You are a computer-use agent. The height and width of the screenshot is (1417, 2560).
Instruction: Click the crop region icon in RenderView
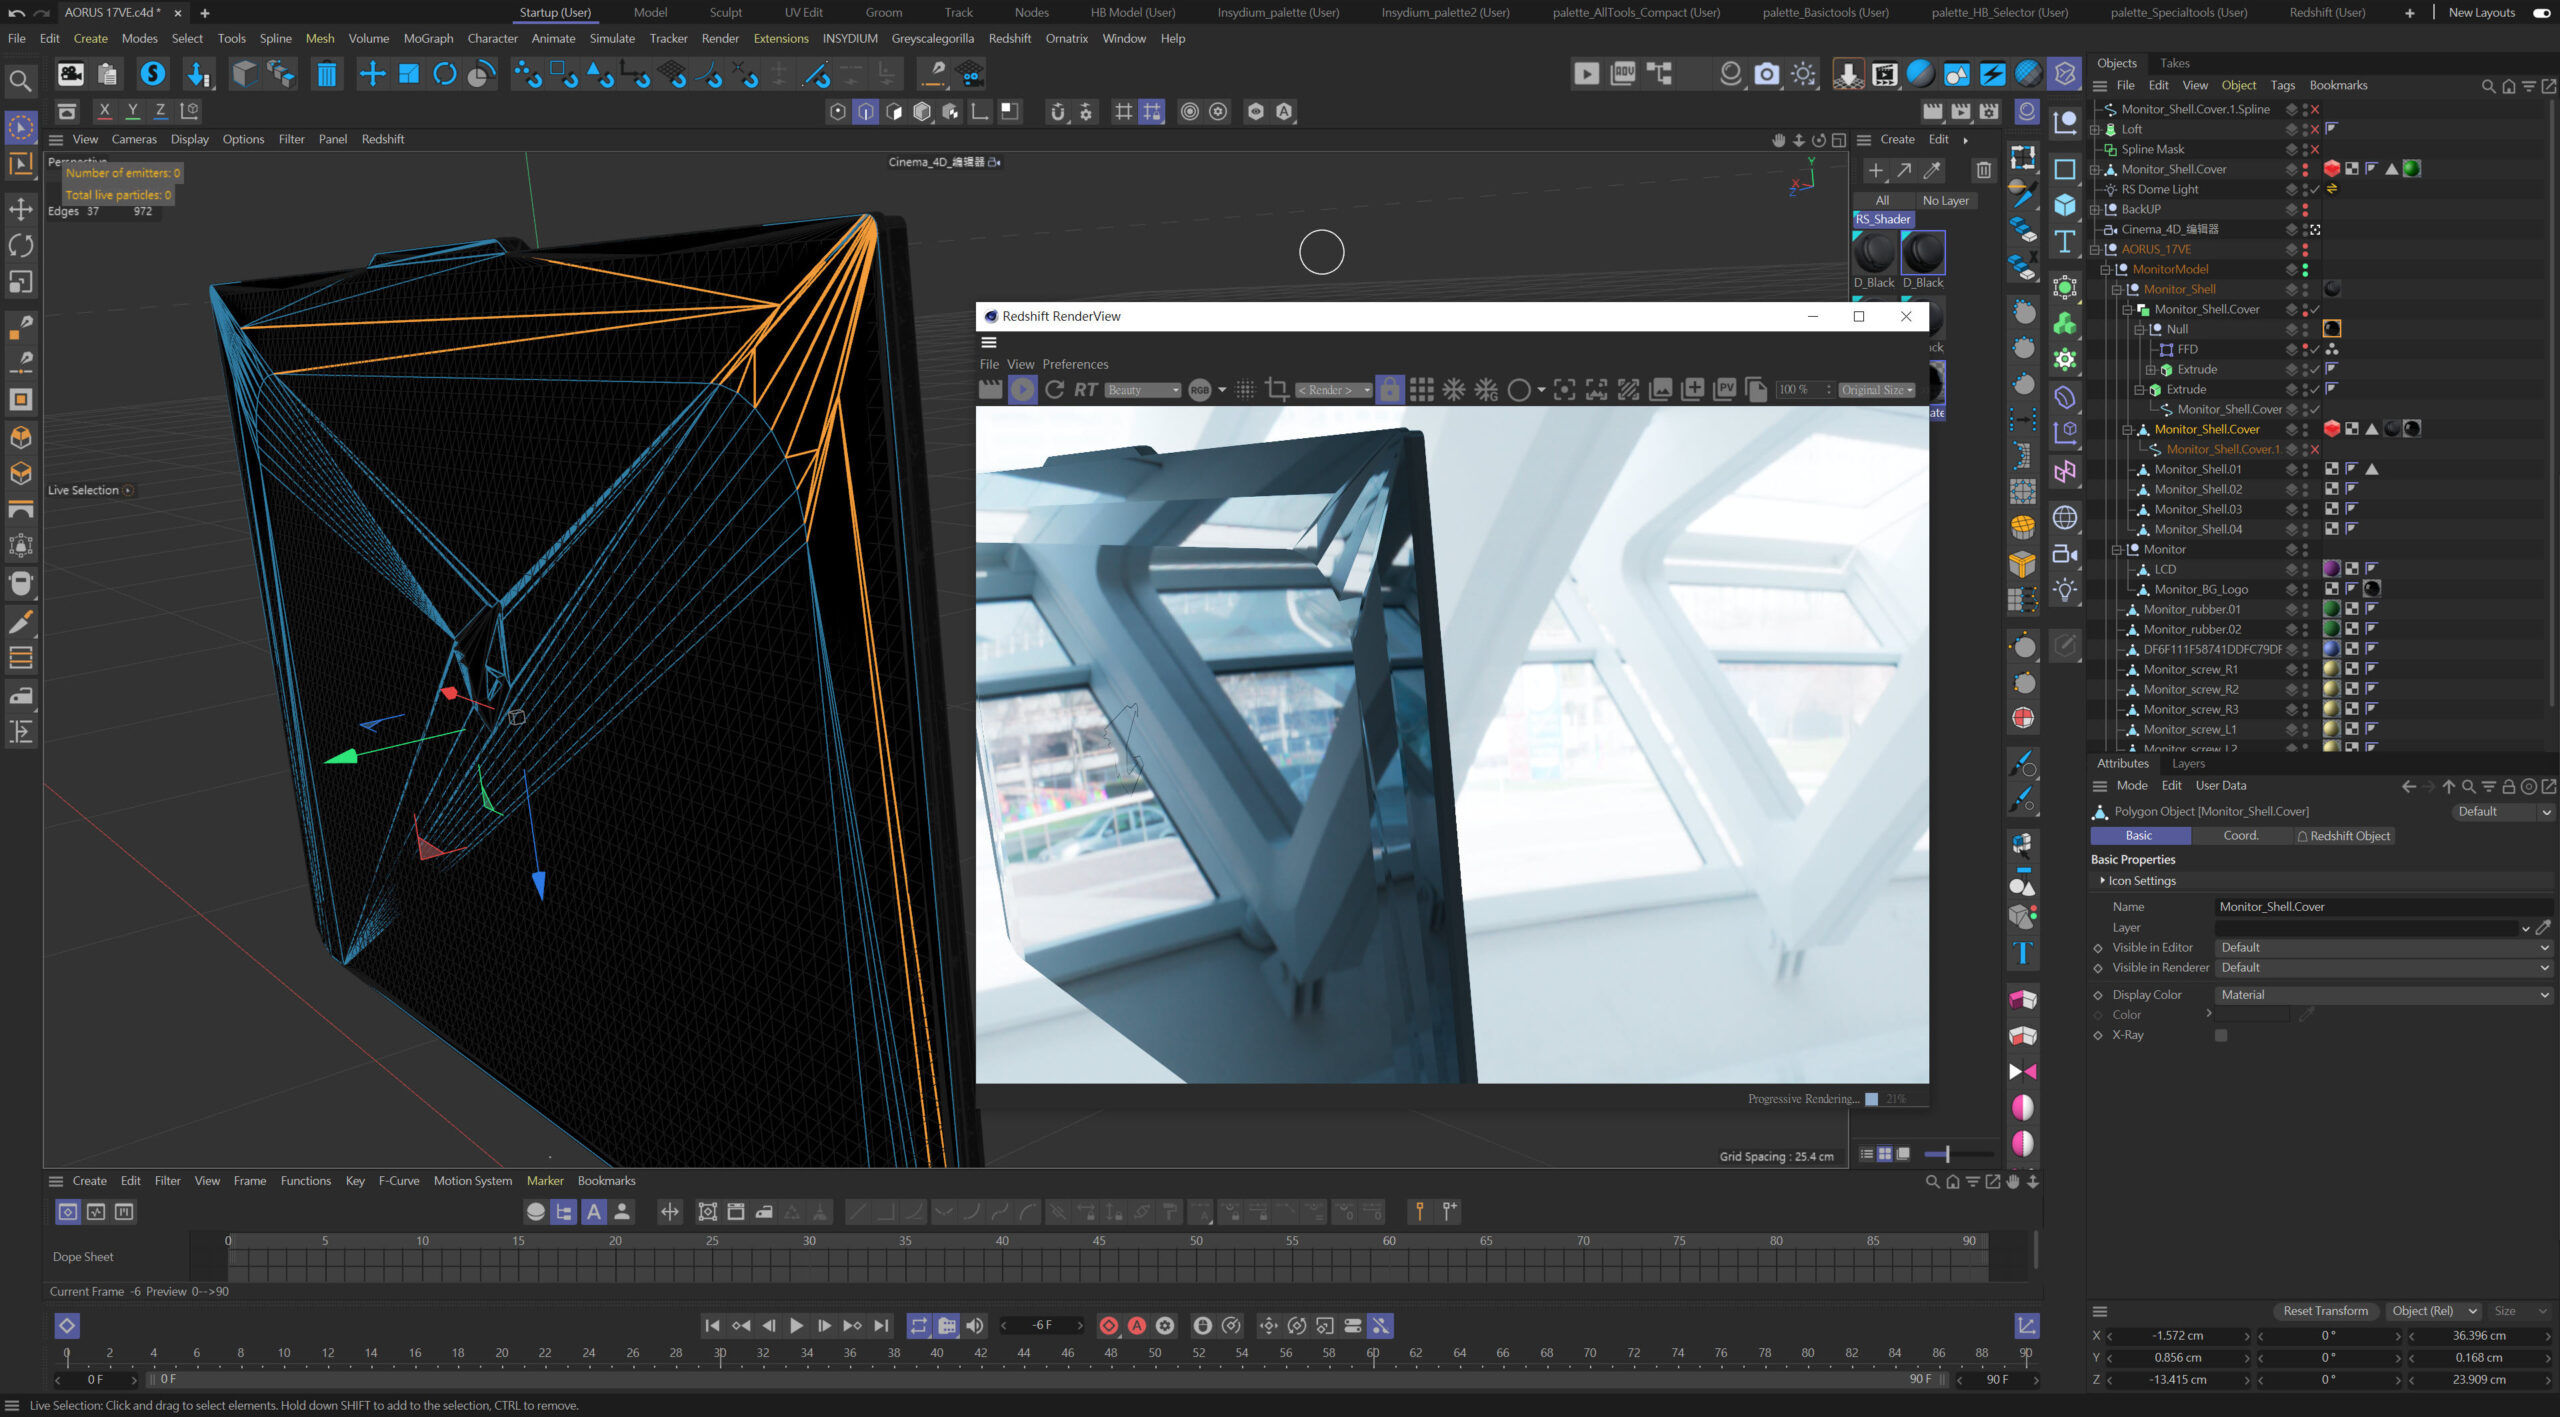click(1276, 390)
